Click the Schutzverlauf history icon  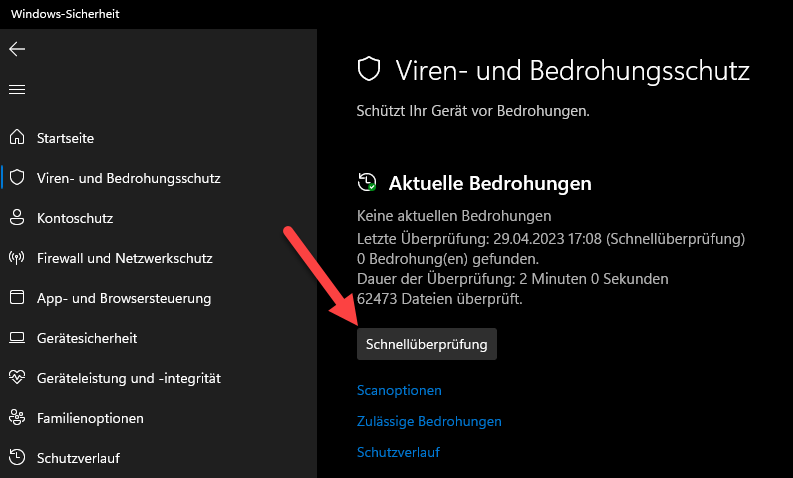17,458
